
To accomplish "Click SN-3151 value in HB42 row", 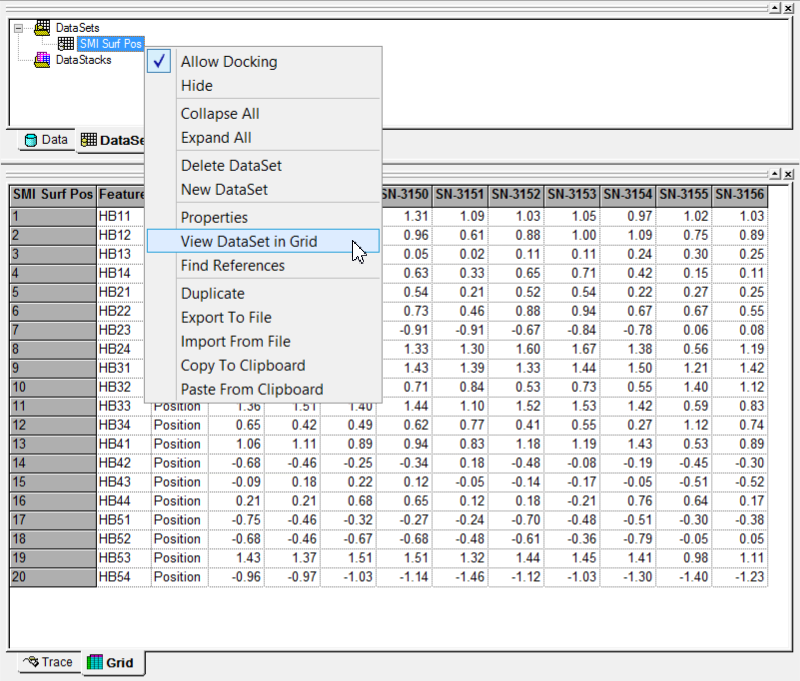I will point(460,463).
